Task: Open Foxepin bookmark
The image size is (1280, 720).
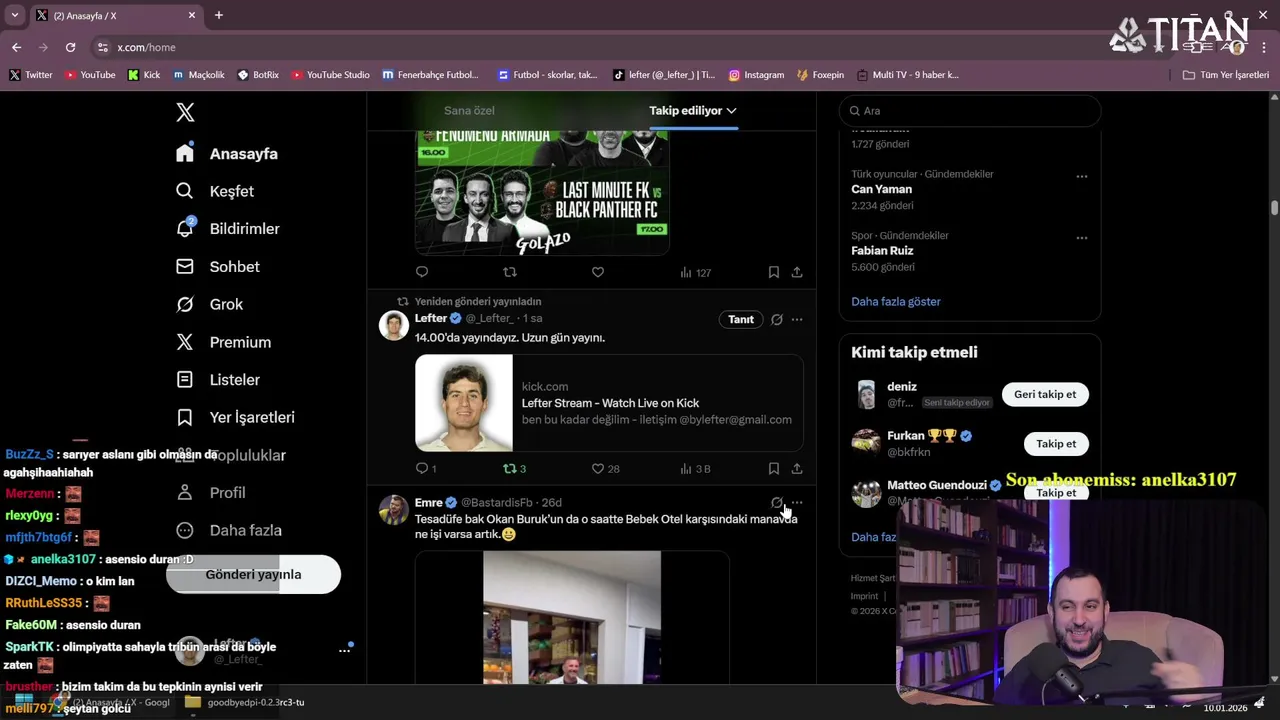Action: (821, 75)
